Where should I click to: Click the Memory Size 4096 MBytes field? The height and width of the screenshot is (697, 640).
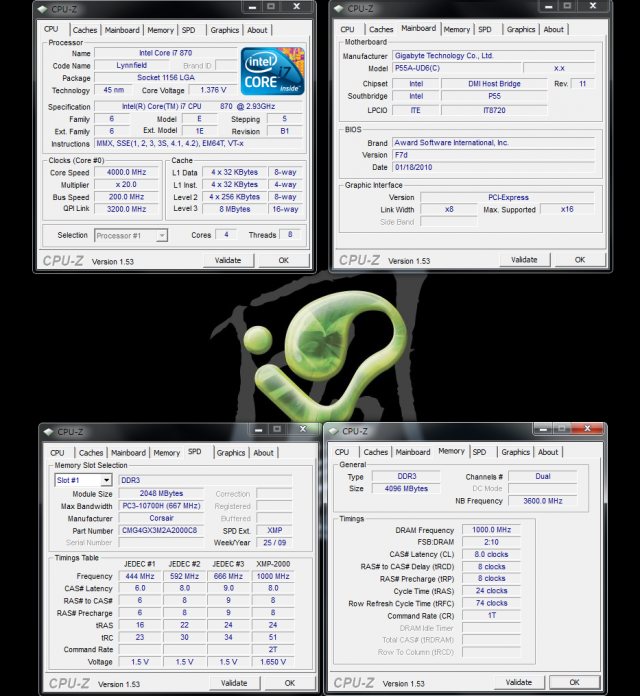coord(406,489)
